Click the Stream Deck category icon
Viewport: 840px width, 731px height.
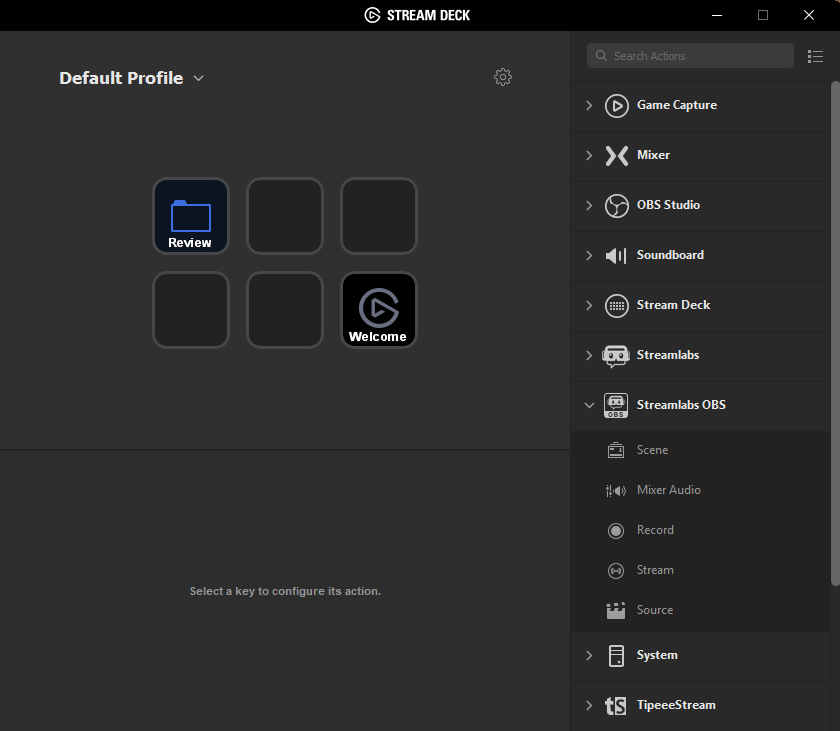(617, 306)
